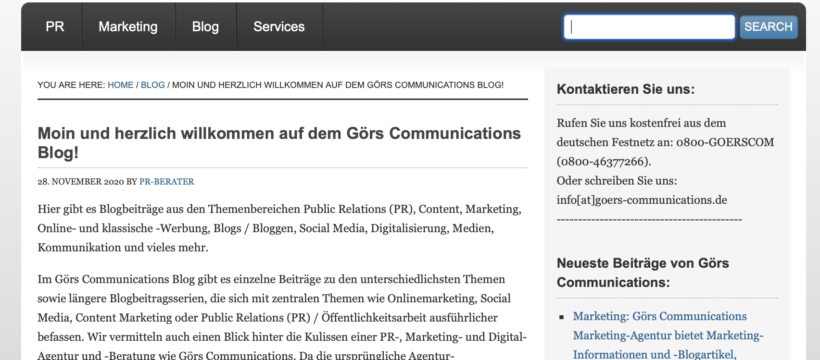Click the phone number text '0800-46377266'
The height and width of the screenshot is (360, 820).
[x=603, y=162]
